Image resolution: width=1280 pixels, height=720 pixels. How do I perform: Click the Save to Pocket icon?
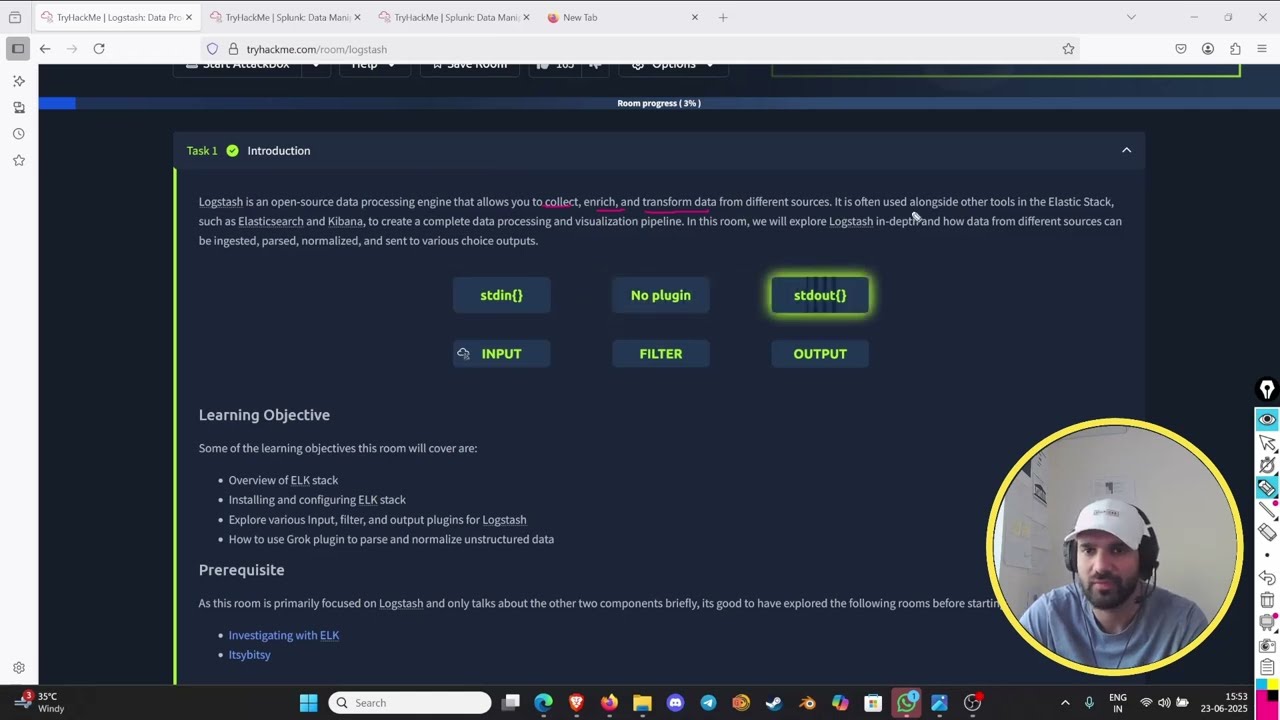[1181, 48]
